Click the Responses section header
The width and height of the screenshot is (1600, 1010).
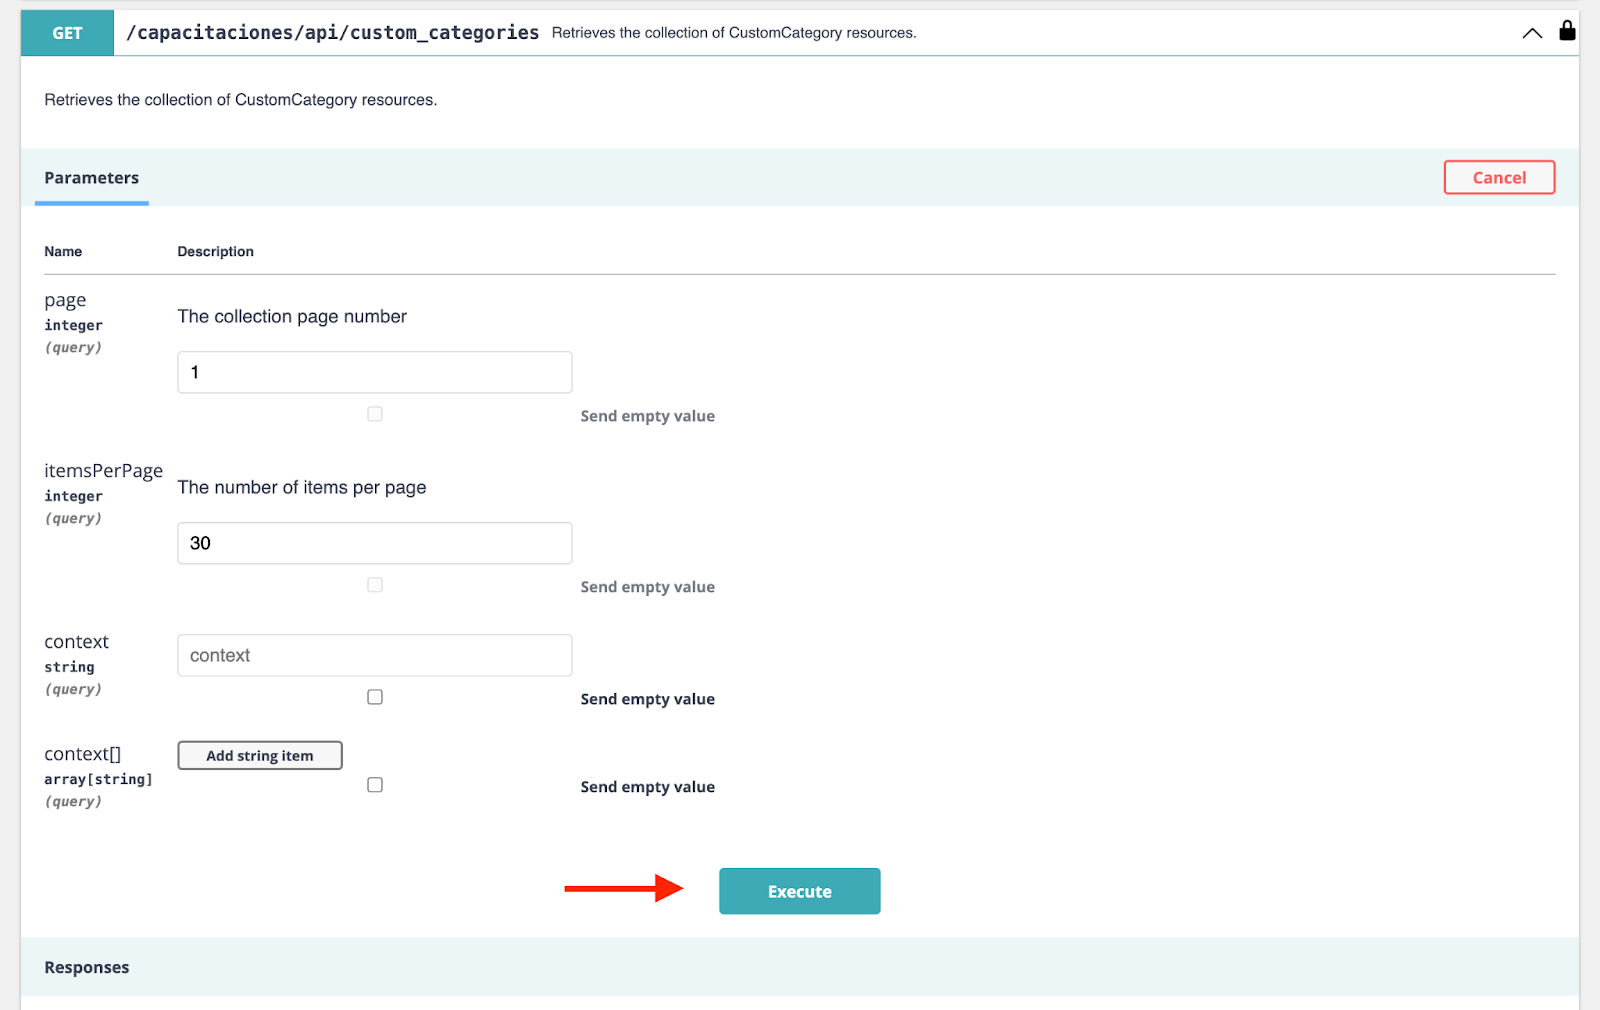pos(87,967)
